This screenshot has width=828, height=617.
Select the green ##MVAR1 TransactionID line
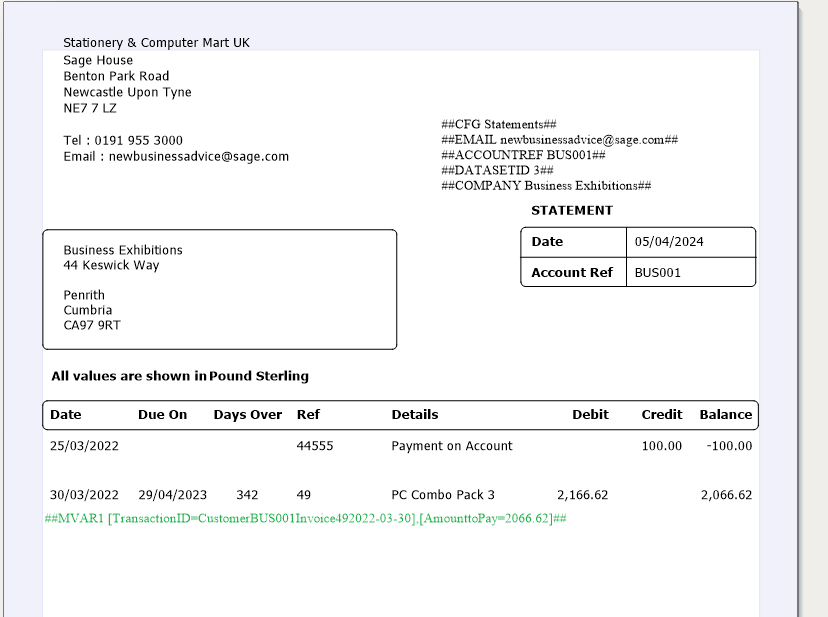click(305, 519)
